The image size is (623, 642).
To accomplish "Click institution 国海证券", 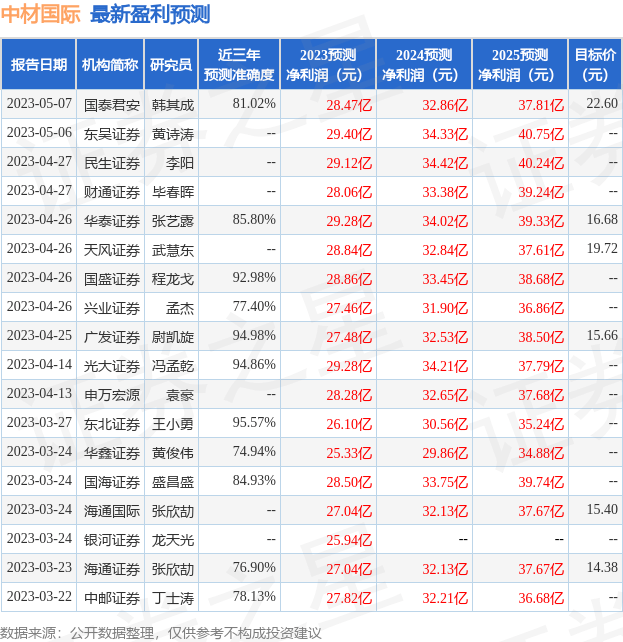I will (112, 482).
